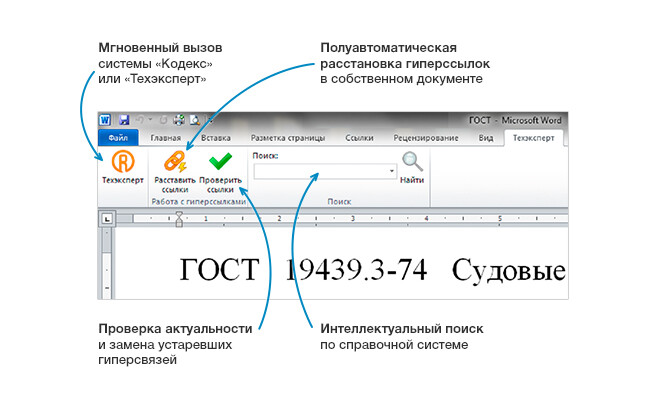Click the quick print icon
This screenshot has height=409, width=648.
pyautogui.click(x=179, y=120)
